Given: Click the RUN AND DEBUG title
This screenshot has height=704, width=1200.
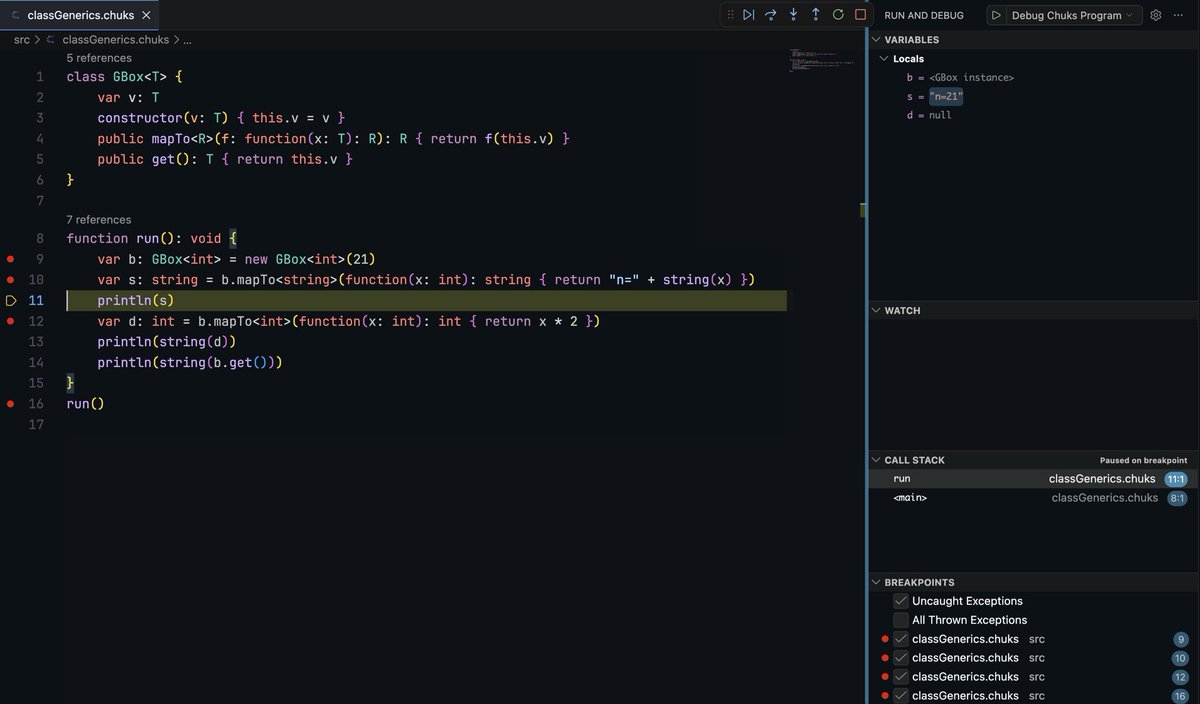Looking at the screenshot, I should point(924,15).
